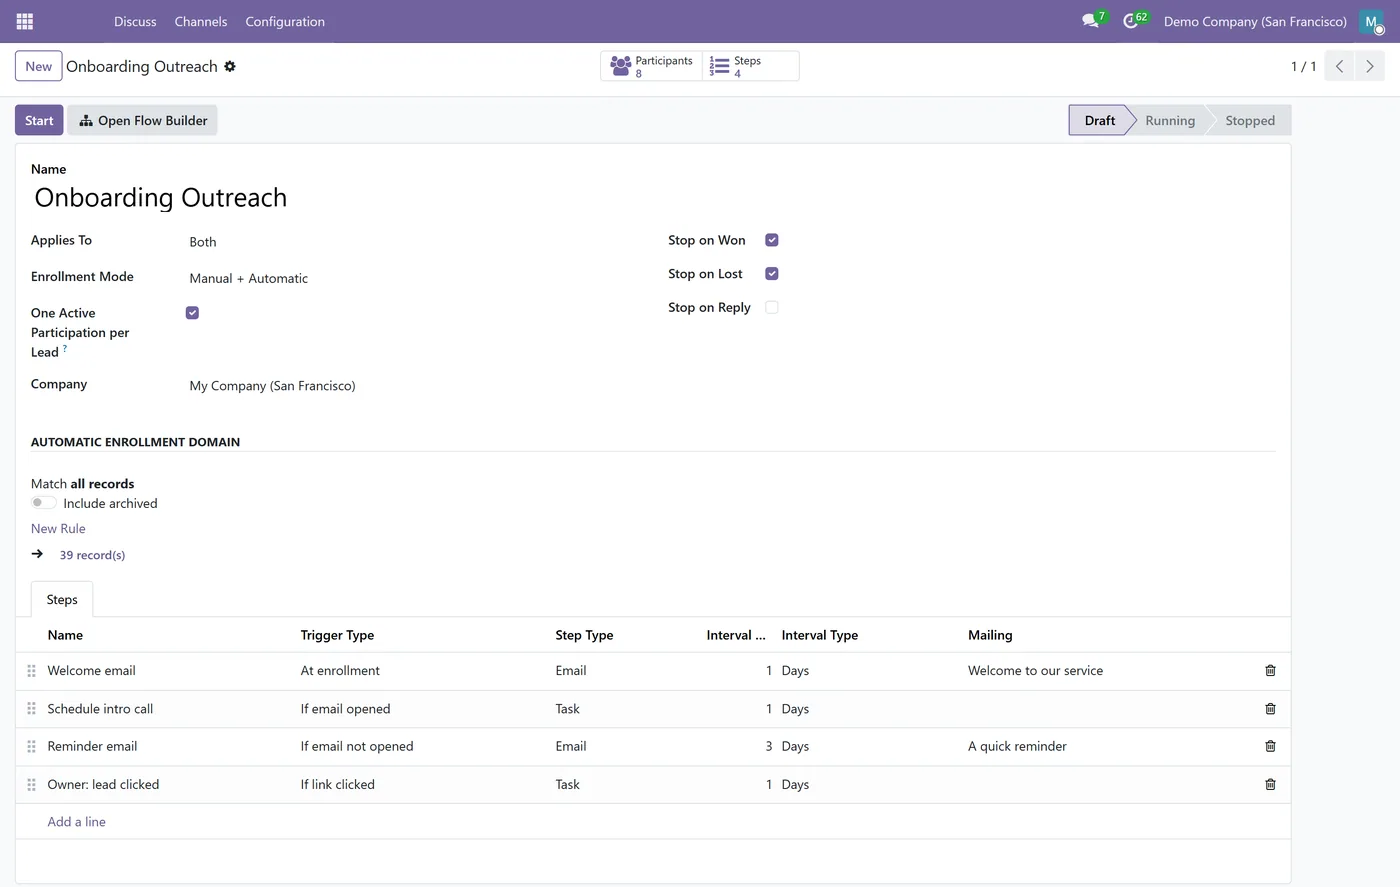The width and height of the screenshot is (1400, 887).
Task: Grab the drag handle of Welcome email row
Action: 31,671
